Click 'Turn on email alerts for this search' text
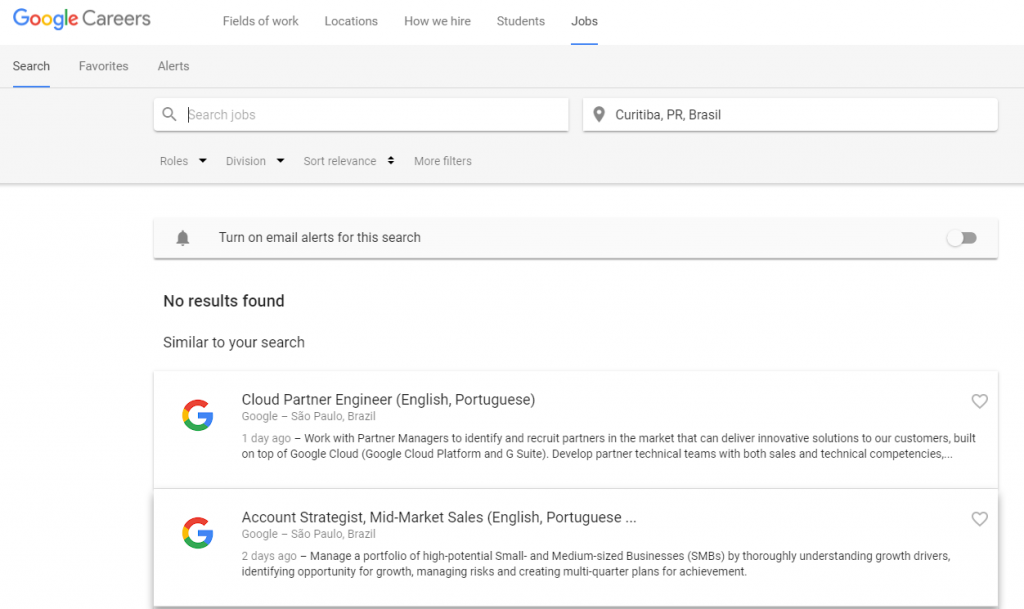 click(319, 238)
